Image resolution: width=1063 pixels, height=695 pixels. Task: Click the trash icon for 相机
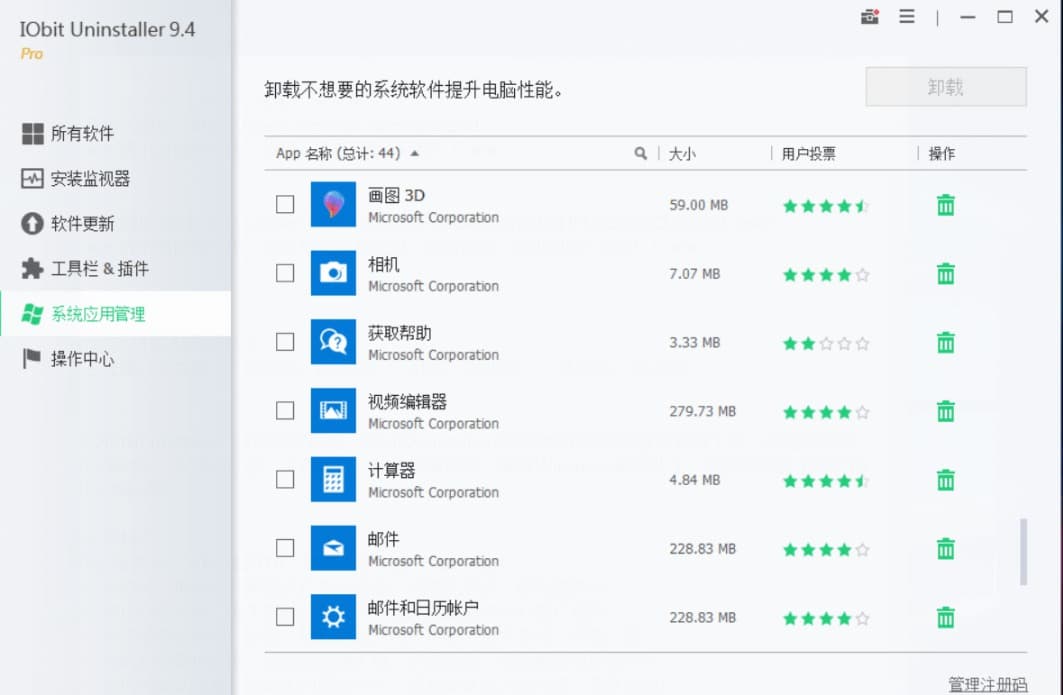[946, 273]
